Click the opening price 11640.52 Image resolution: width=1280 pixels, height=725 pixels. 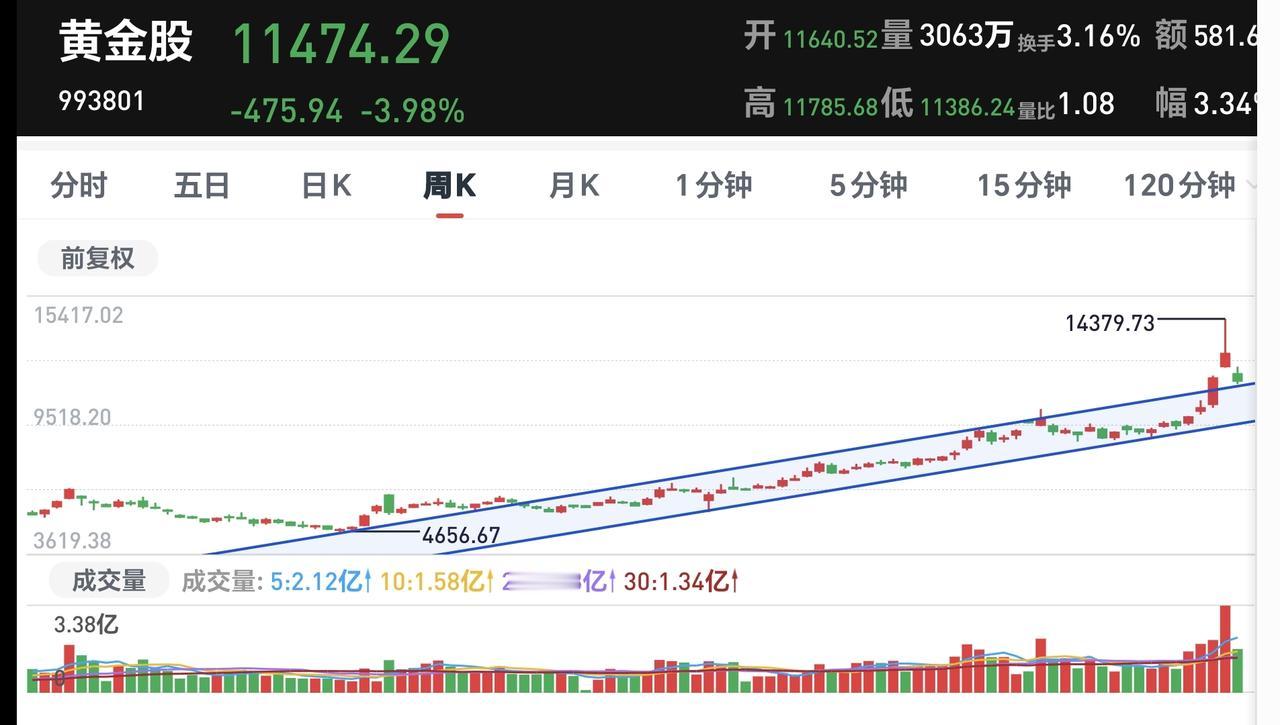point(830,39)
